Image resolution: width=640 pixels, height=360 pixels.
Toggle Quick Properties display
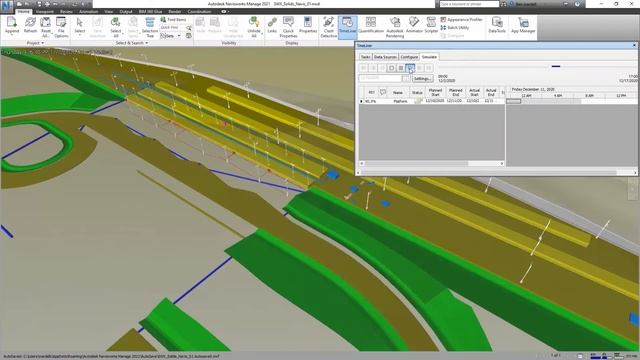coord(289,27)
